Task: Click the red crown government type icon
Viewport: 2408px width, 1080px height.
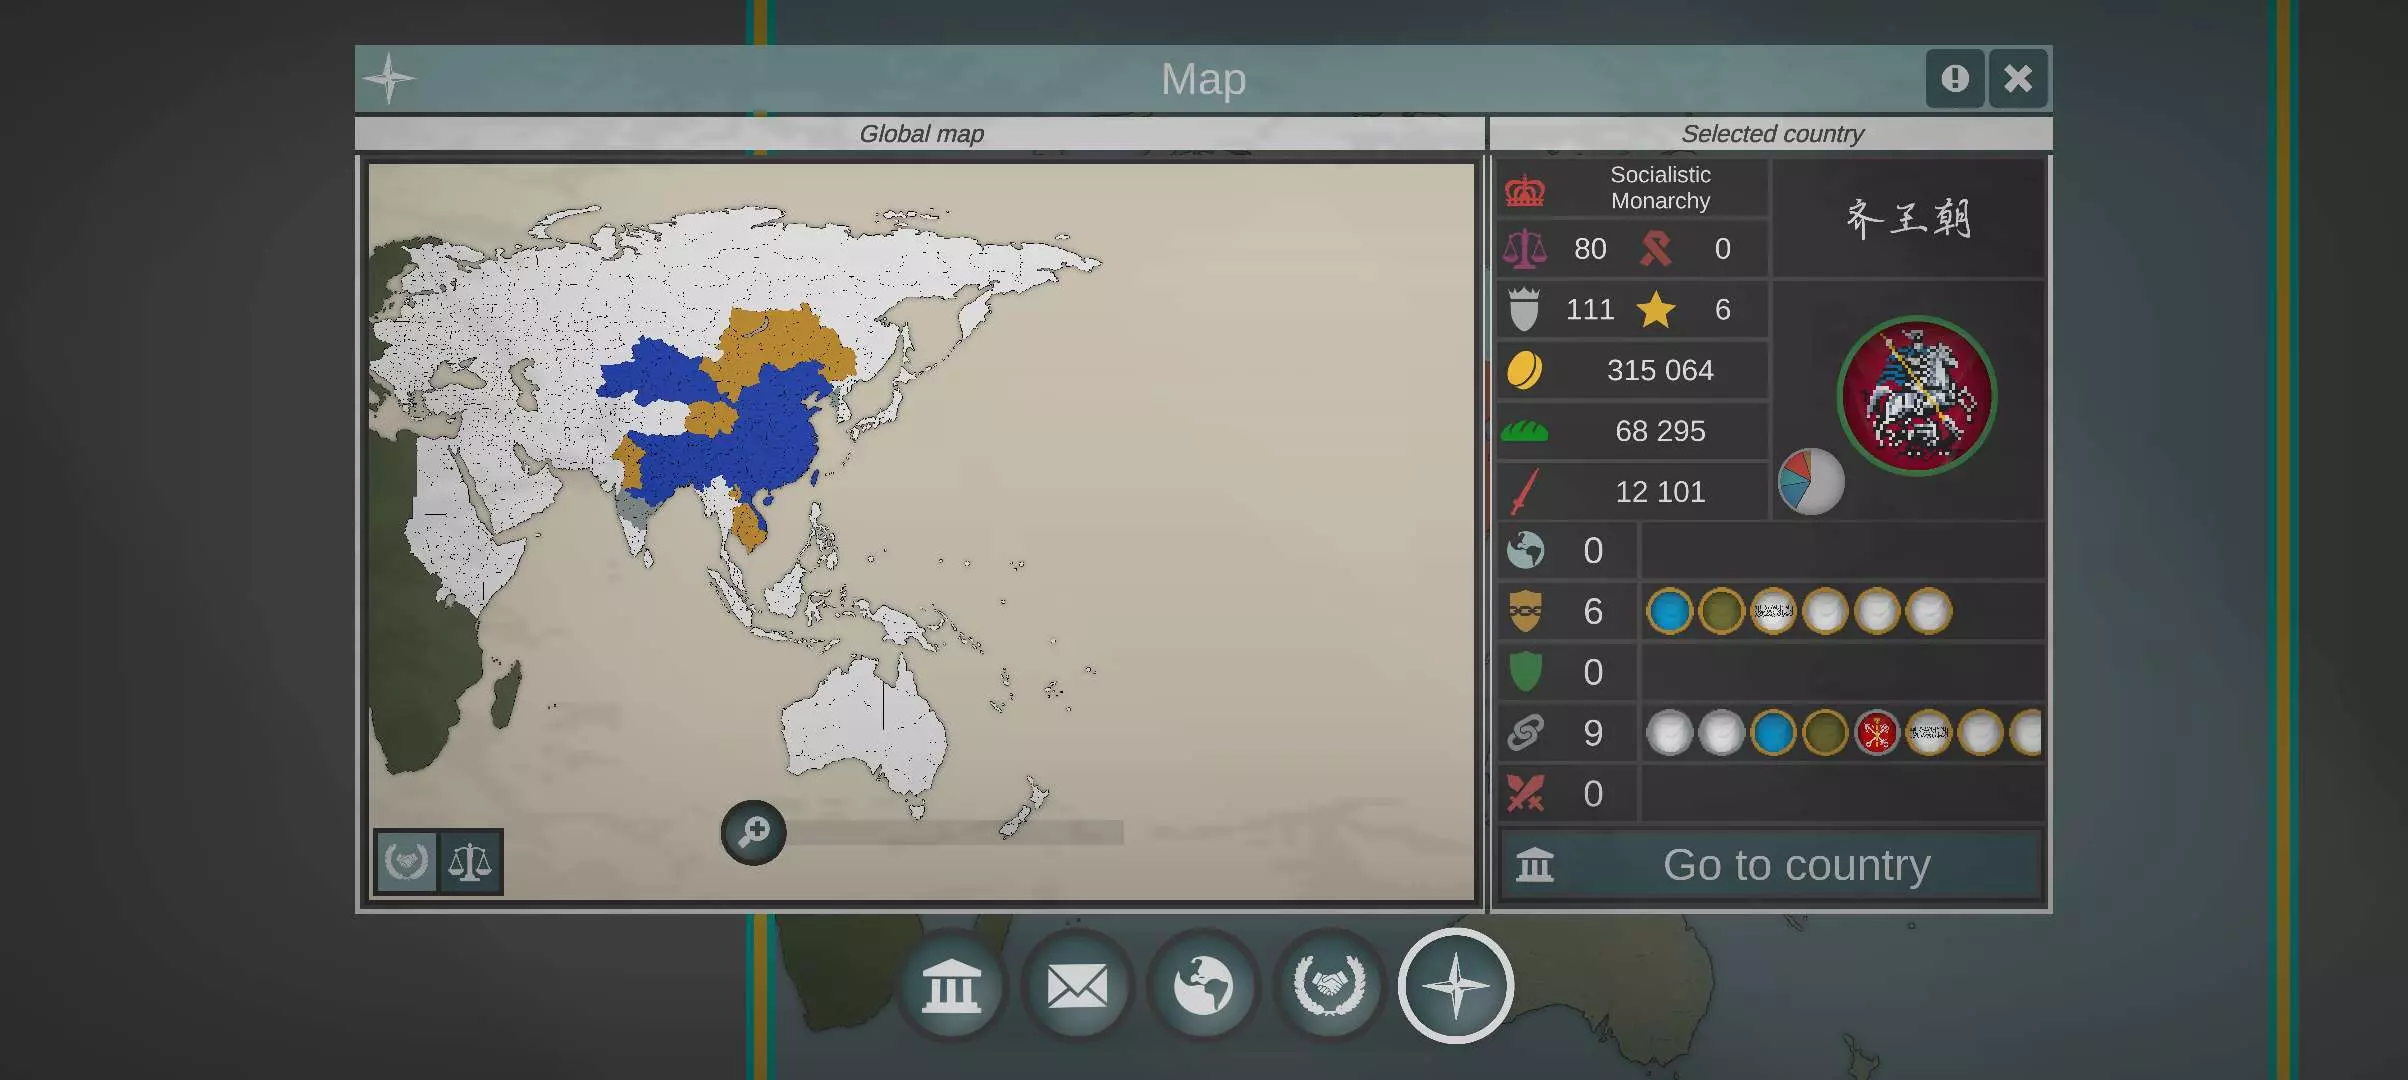Action: tap(1525, 189)
